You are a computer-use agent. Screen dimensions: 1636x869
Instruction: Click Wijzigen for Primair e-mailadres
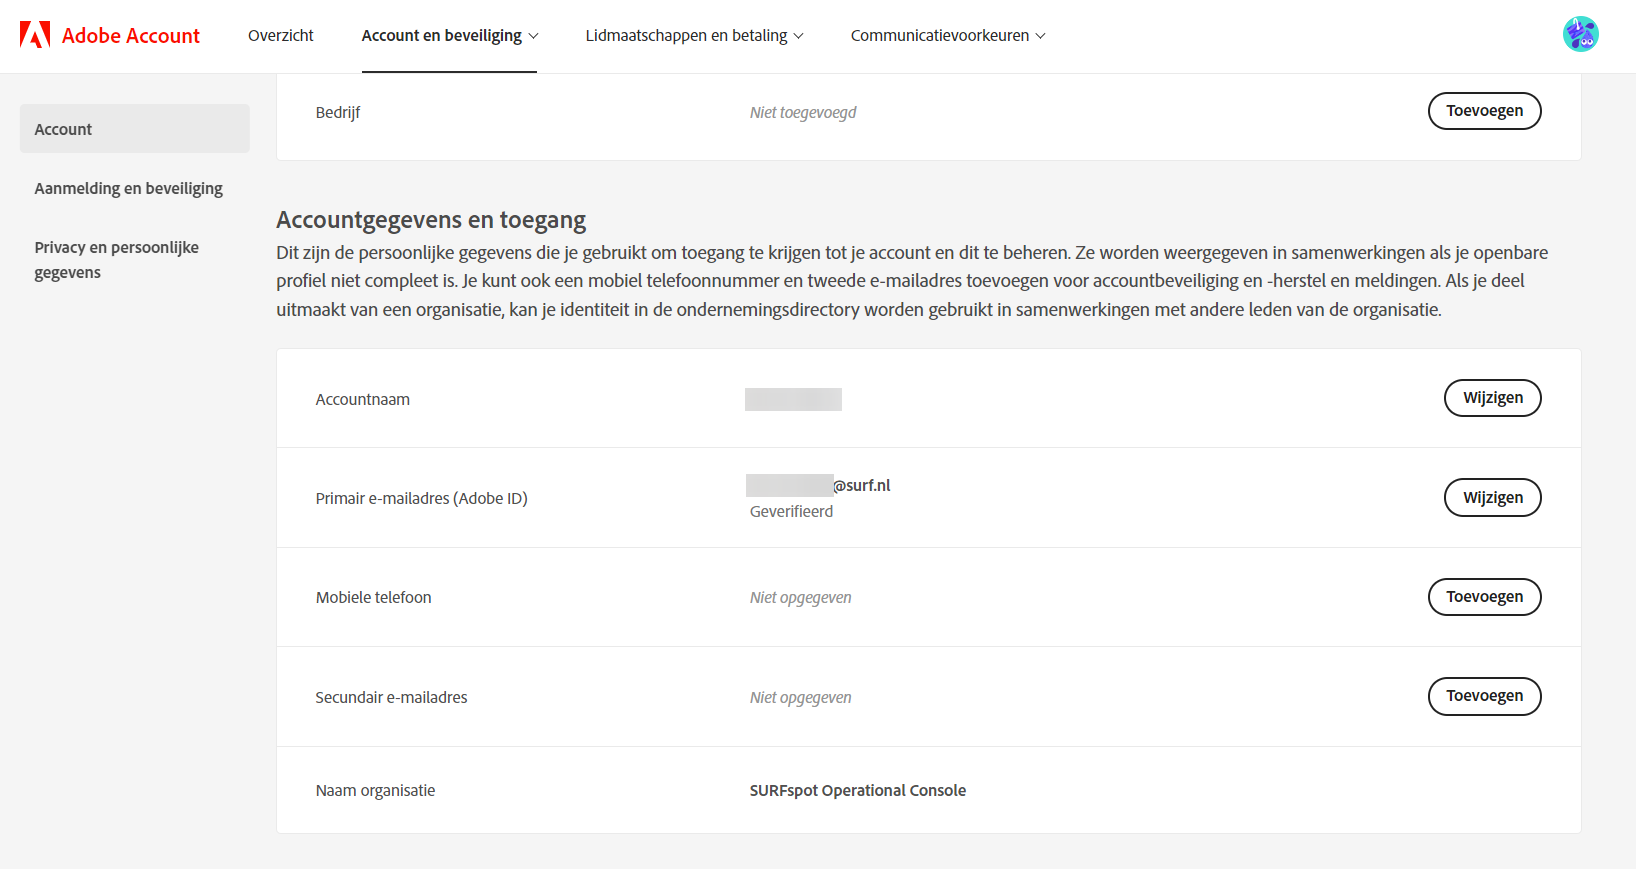(x=1492, y=497)
